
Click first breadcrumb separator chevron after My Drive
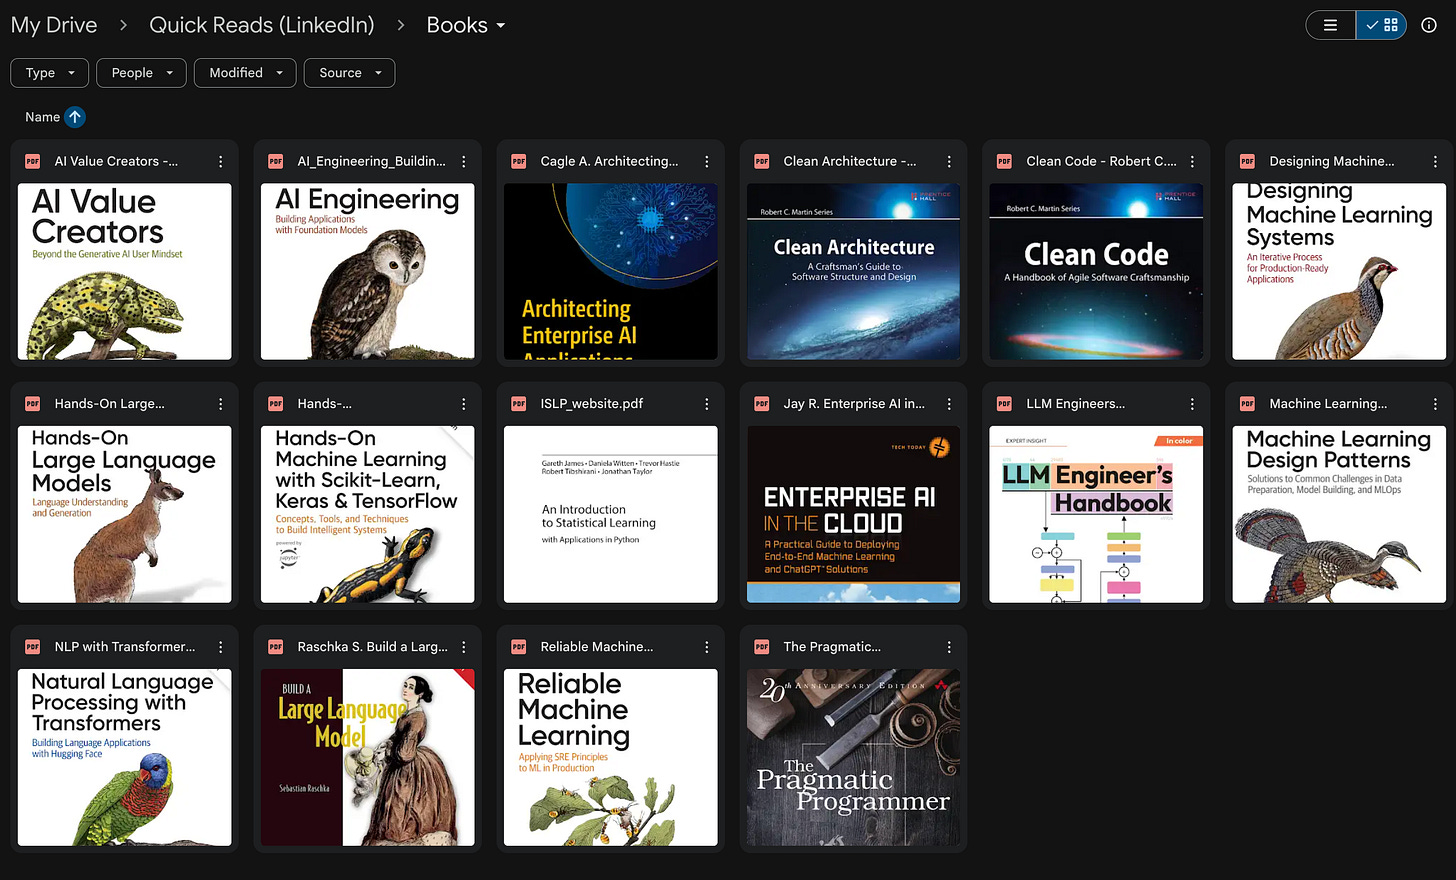[124, 25]
